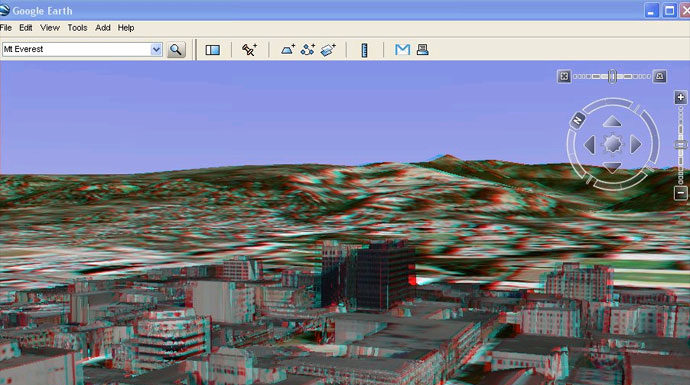Click the center joystick of the compass

coord(613,144)
